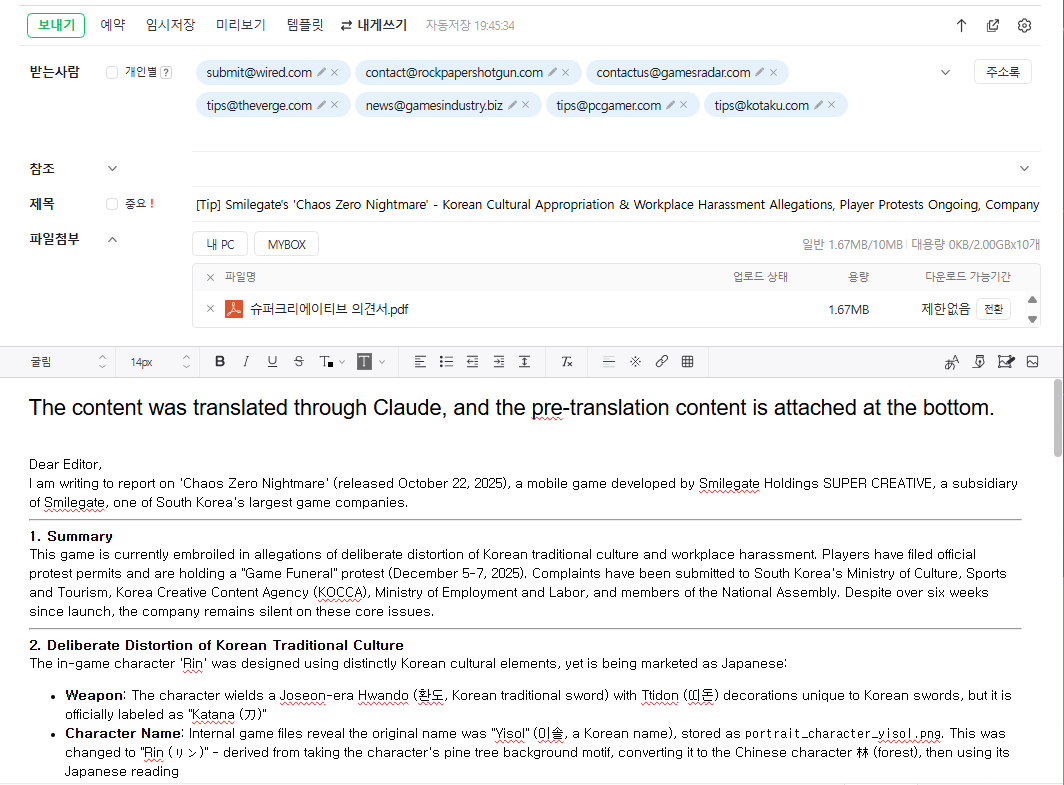Open text alignment options
The height and width of the screenshot is (785, 1064).
pos(420,362)
